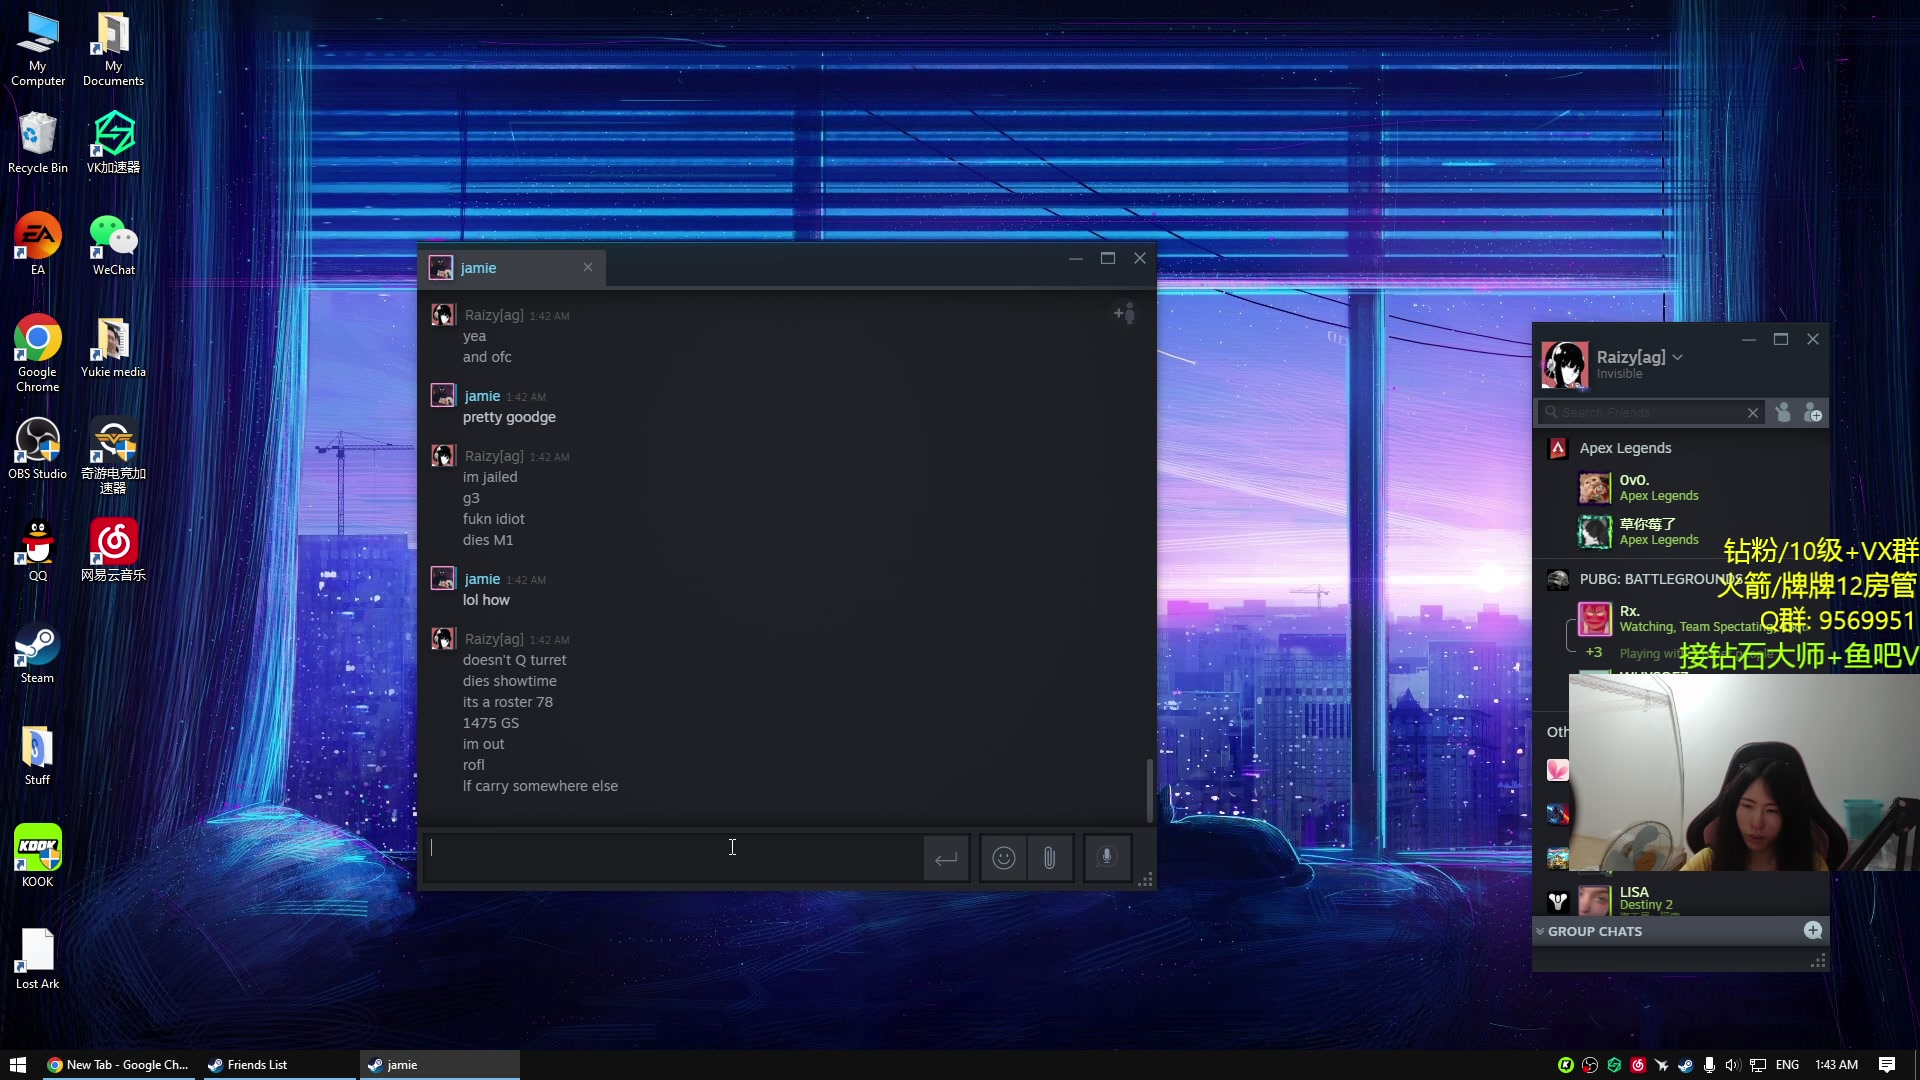Expand the +3 PUBG players group
Viewport: 1920px width, 1080px height.
click(1594, 653)
